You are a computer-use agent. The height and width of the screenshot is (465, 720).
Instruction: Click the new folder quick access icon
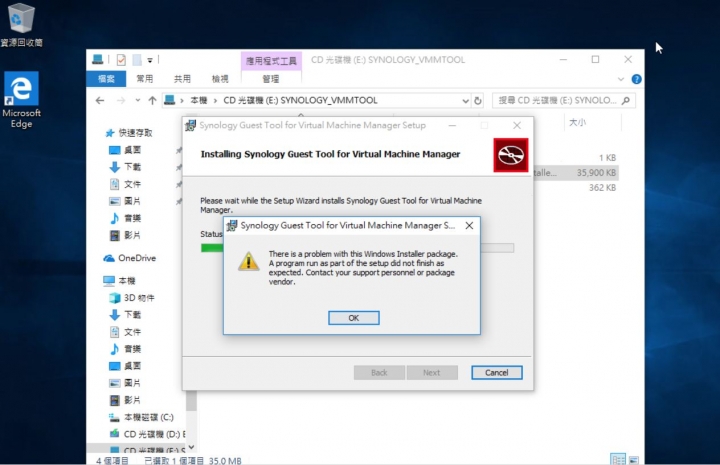click(x=137, y=60)
